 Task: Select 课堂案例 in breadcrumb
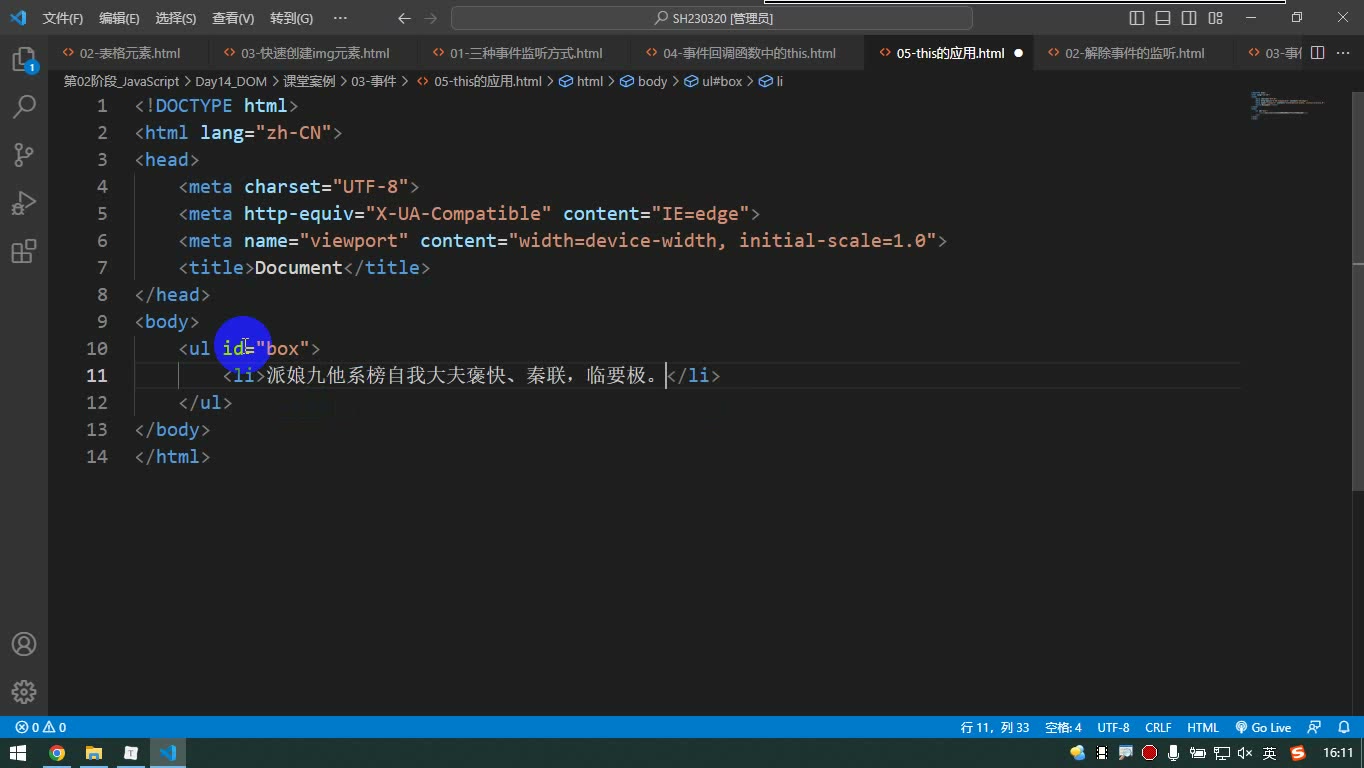(309, 82)
